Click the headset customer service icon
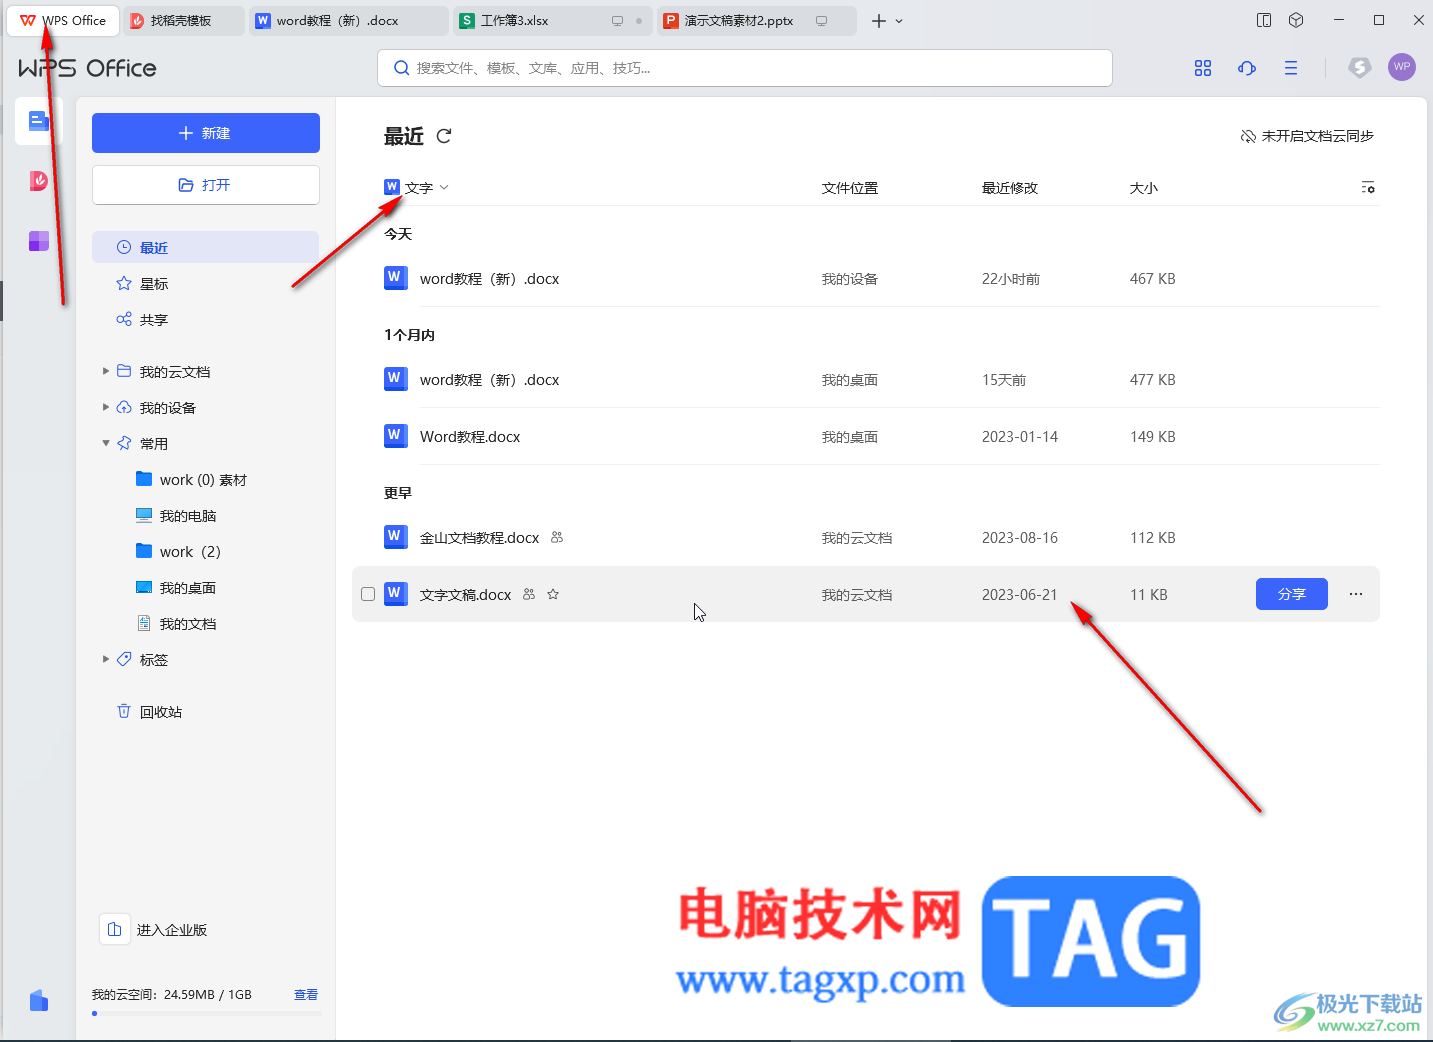 click(1247, 68)
